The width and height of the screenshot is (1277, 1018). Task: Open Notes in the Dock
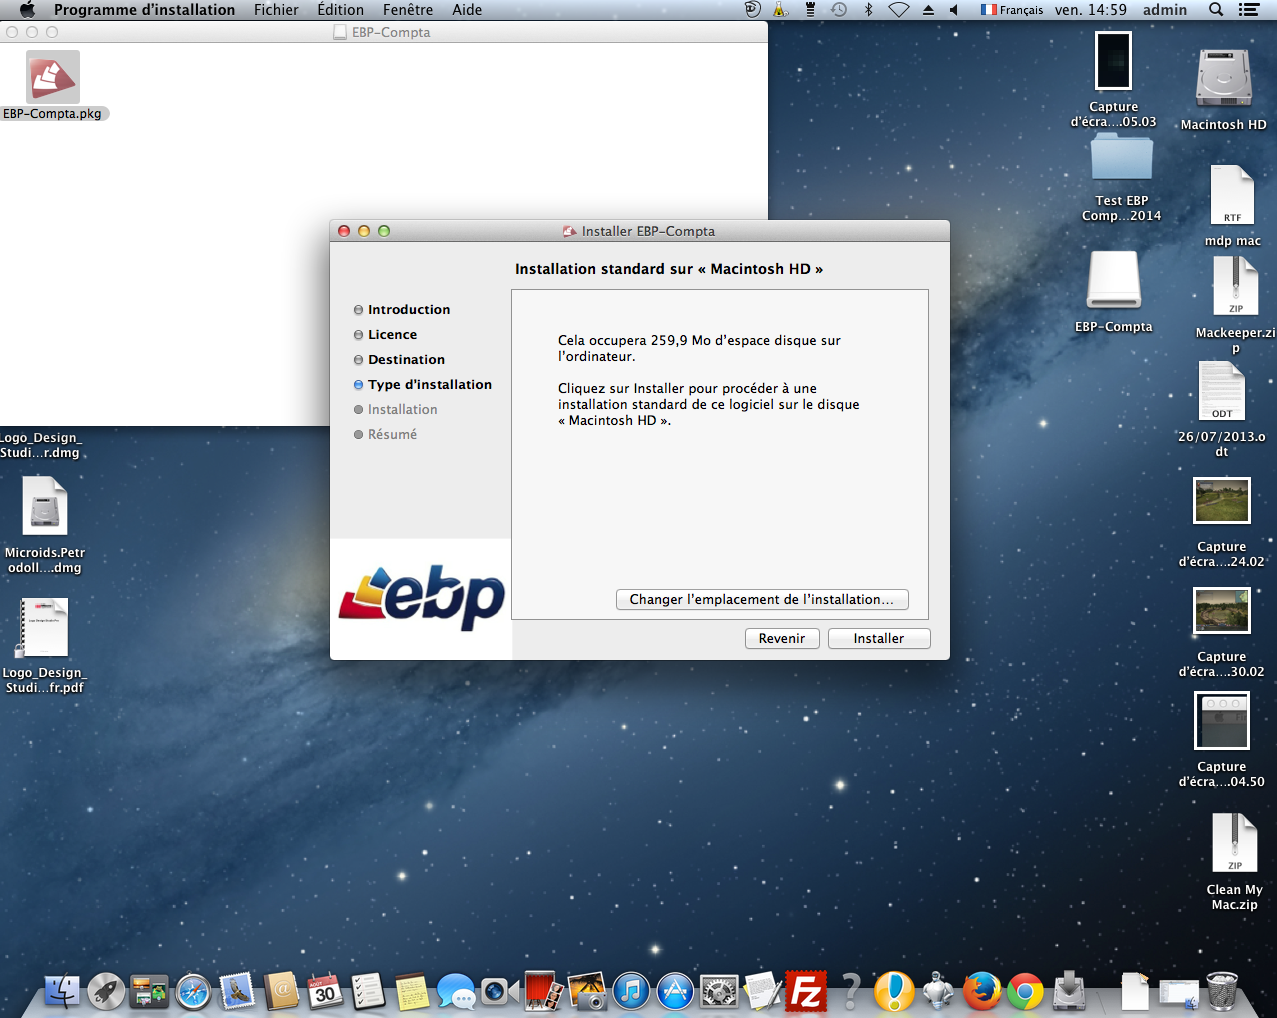pyautogui.click(x=412, y=991)
